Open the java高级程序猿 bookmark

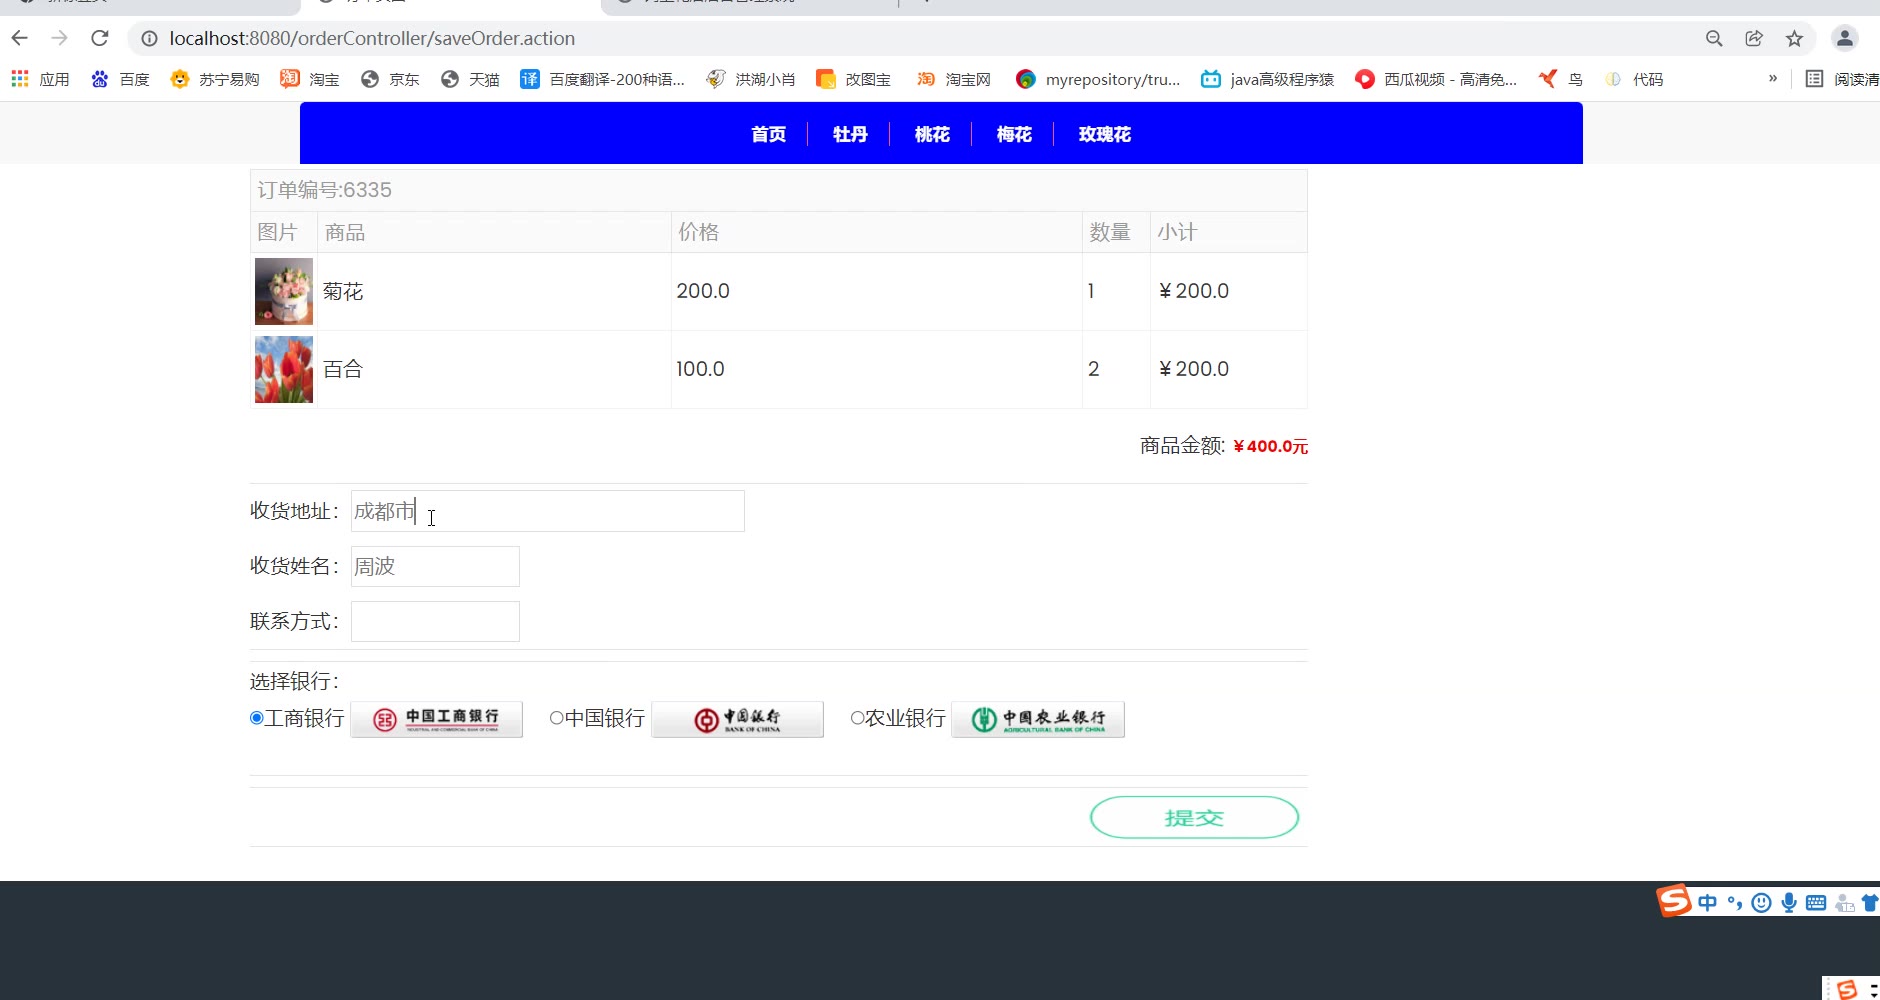[x=1268, y=79]
